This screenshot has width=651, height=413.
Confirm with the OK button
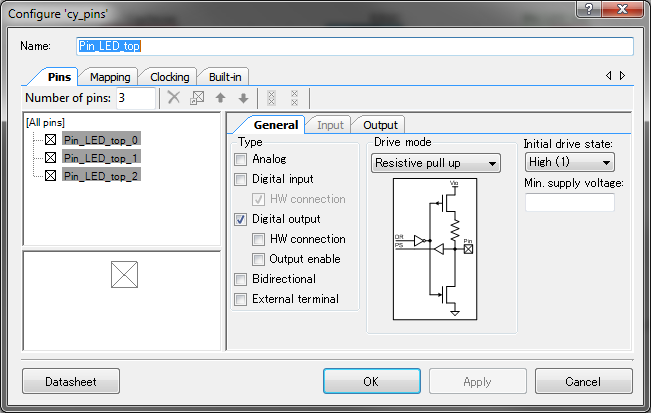[x=372, y=381]
